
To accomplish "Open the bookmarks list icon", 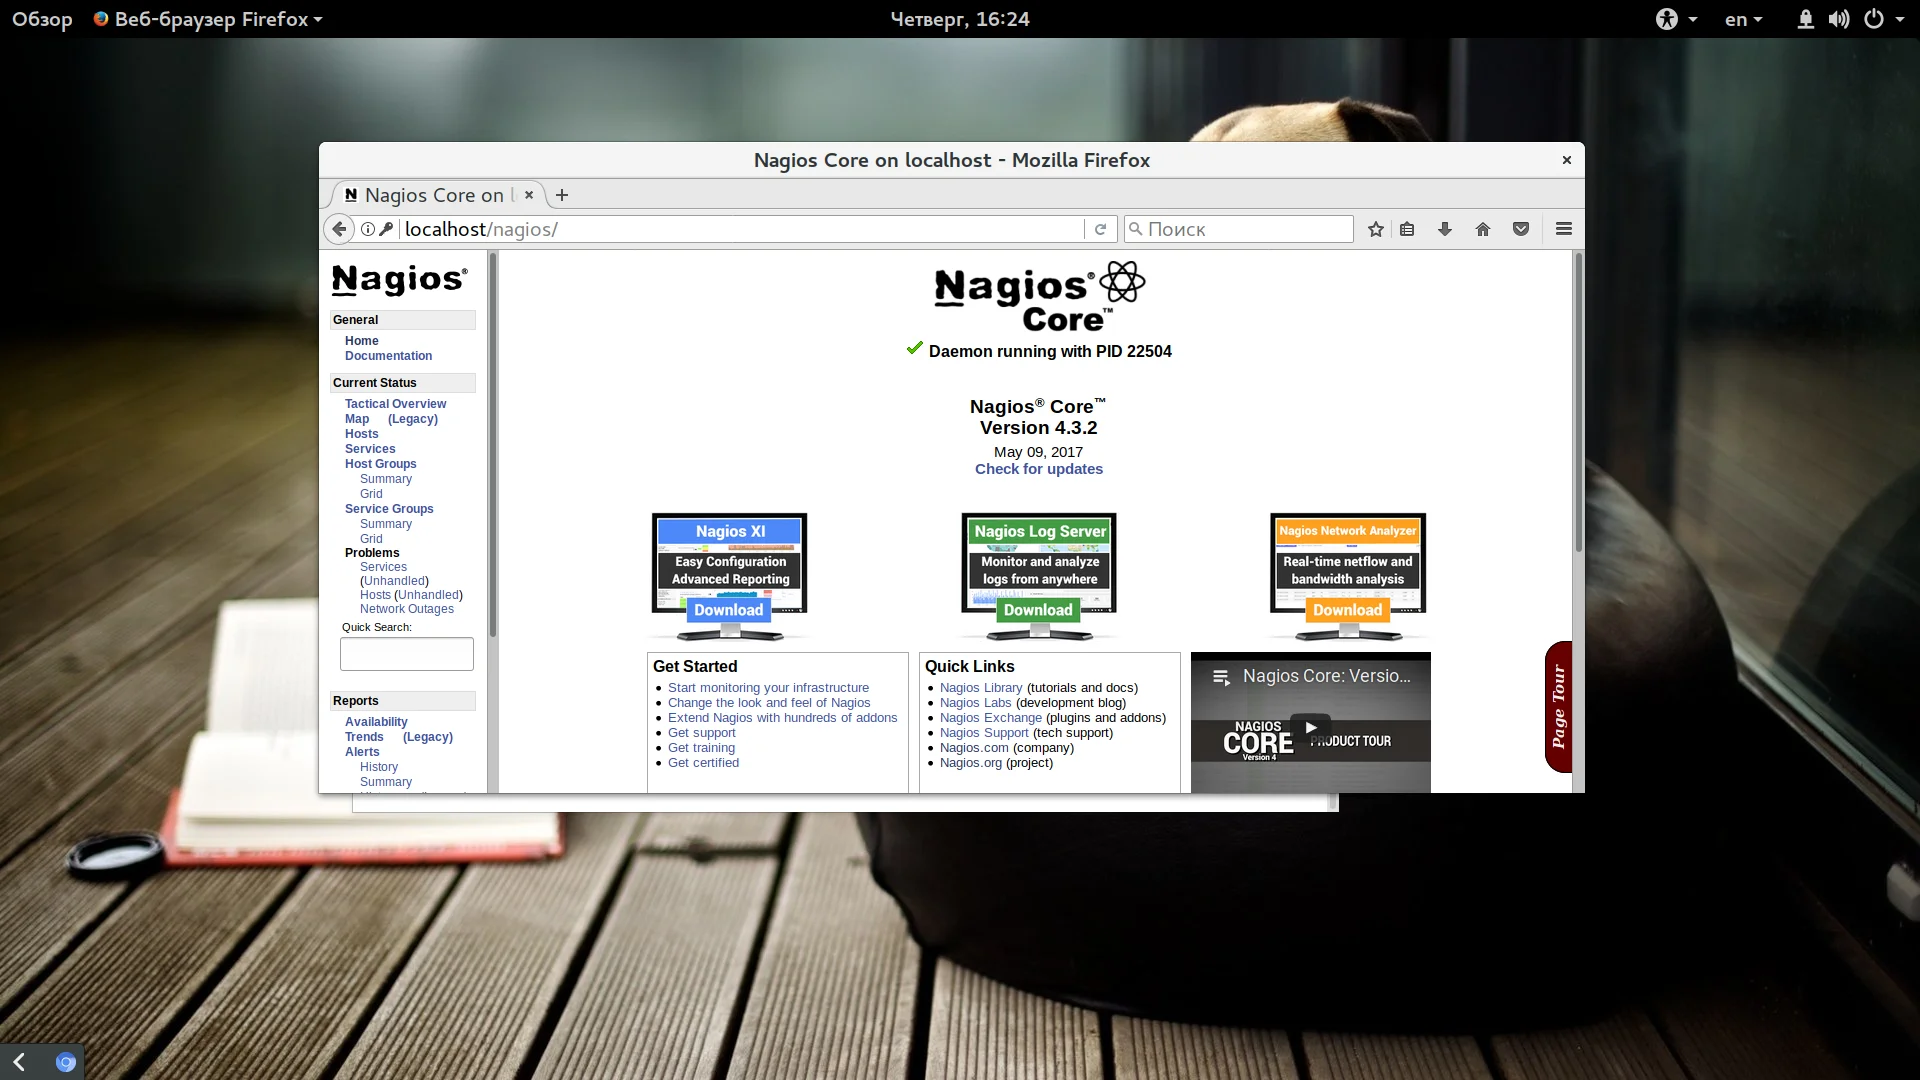I will [x=1407, y=229].
